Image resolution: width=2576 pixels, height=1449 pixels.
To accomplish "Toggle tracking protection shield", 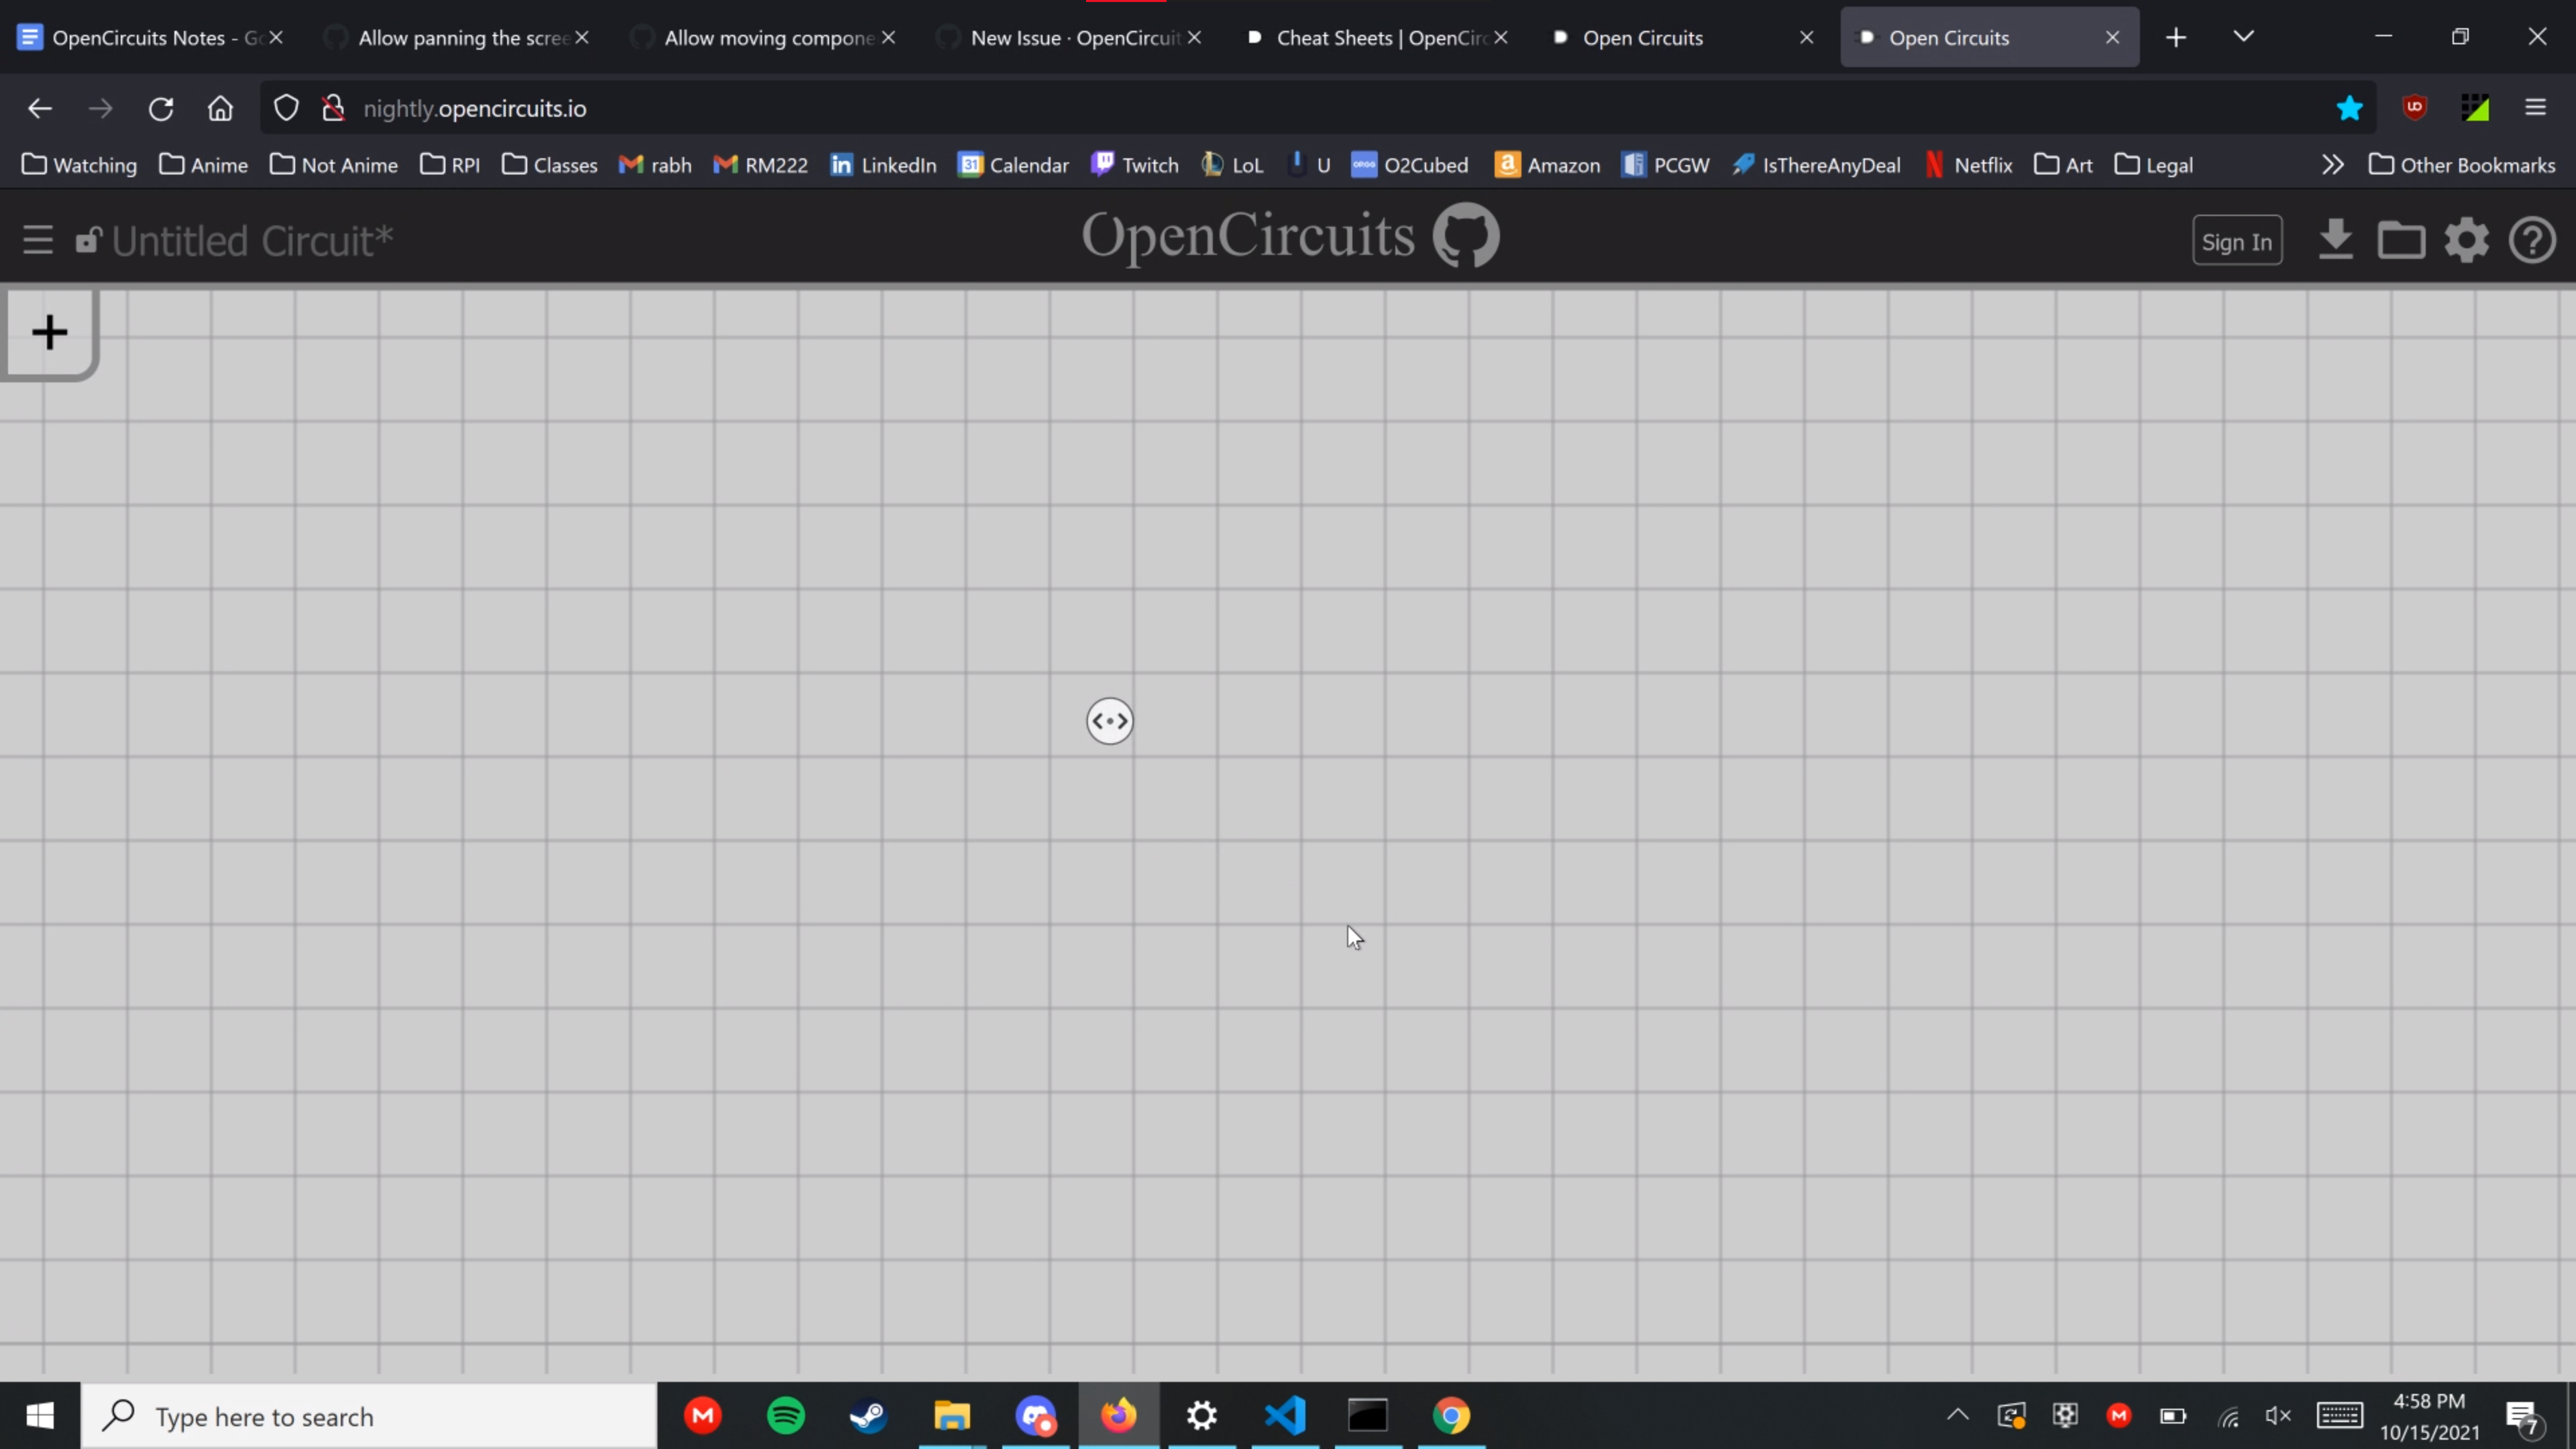I will 285,108.
